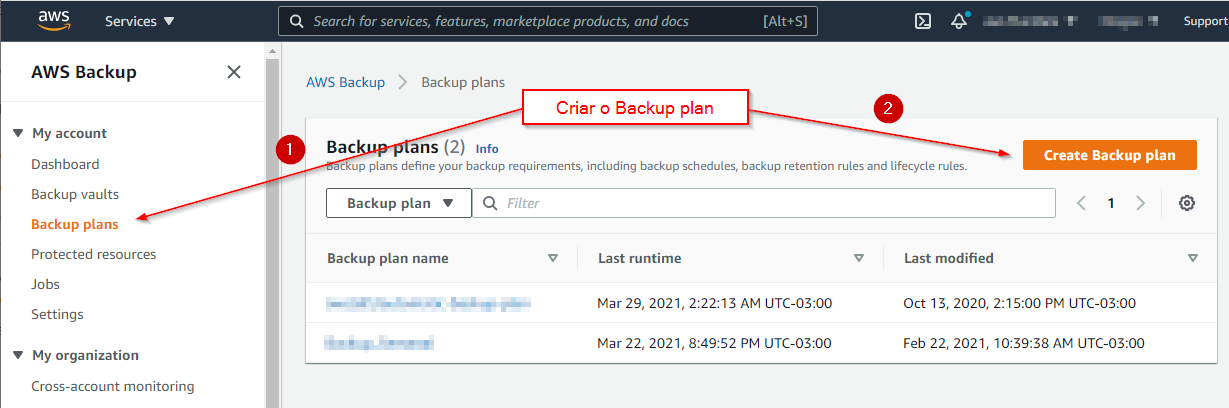Open Protected resources in sidebar
Screen dimensions: 1229x408
tap(93, 254)
